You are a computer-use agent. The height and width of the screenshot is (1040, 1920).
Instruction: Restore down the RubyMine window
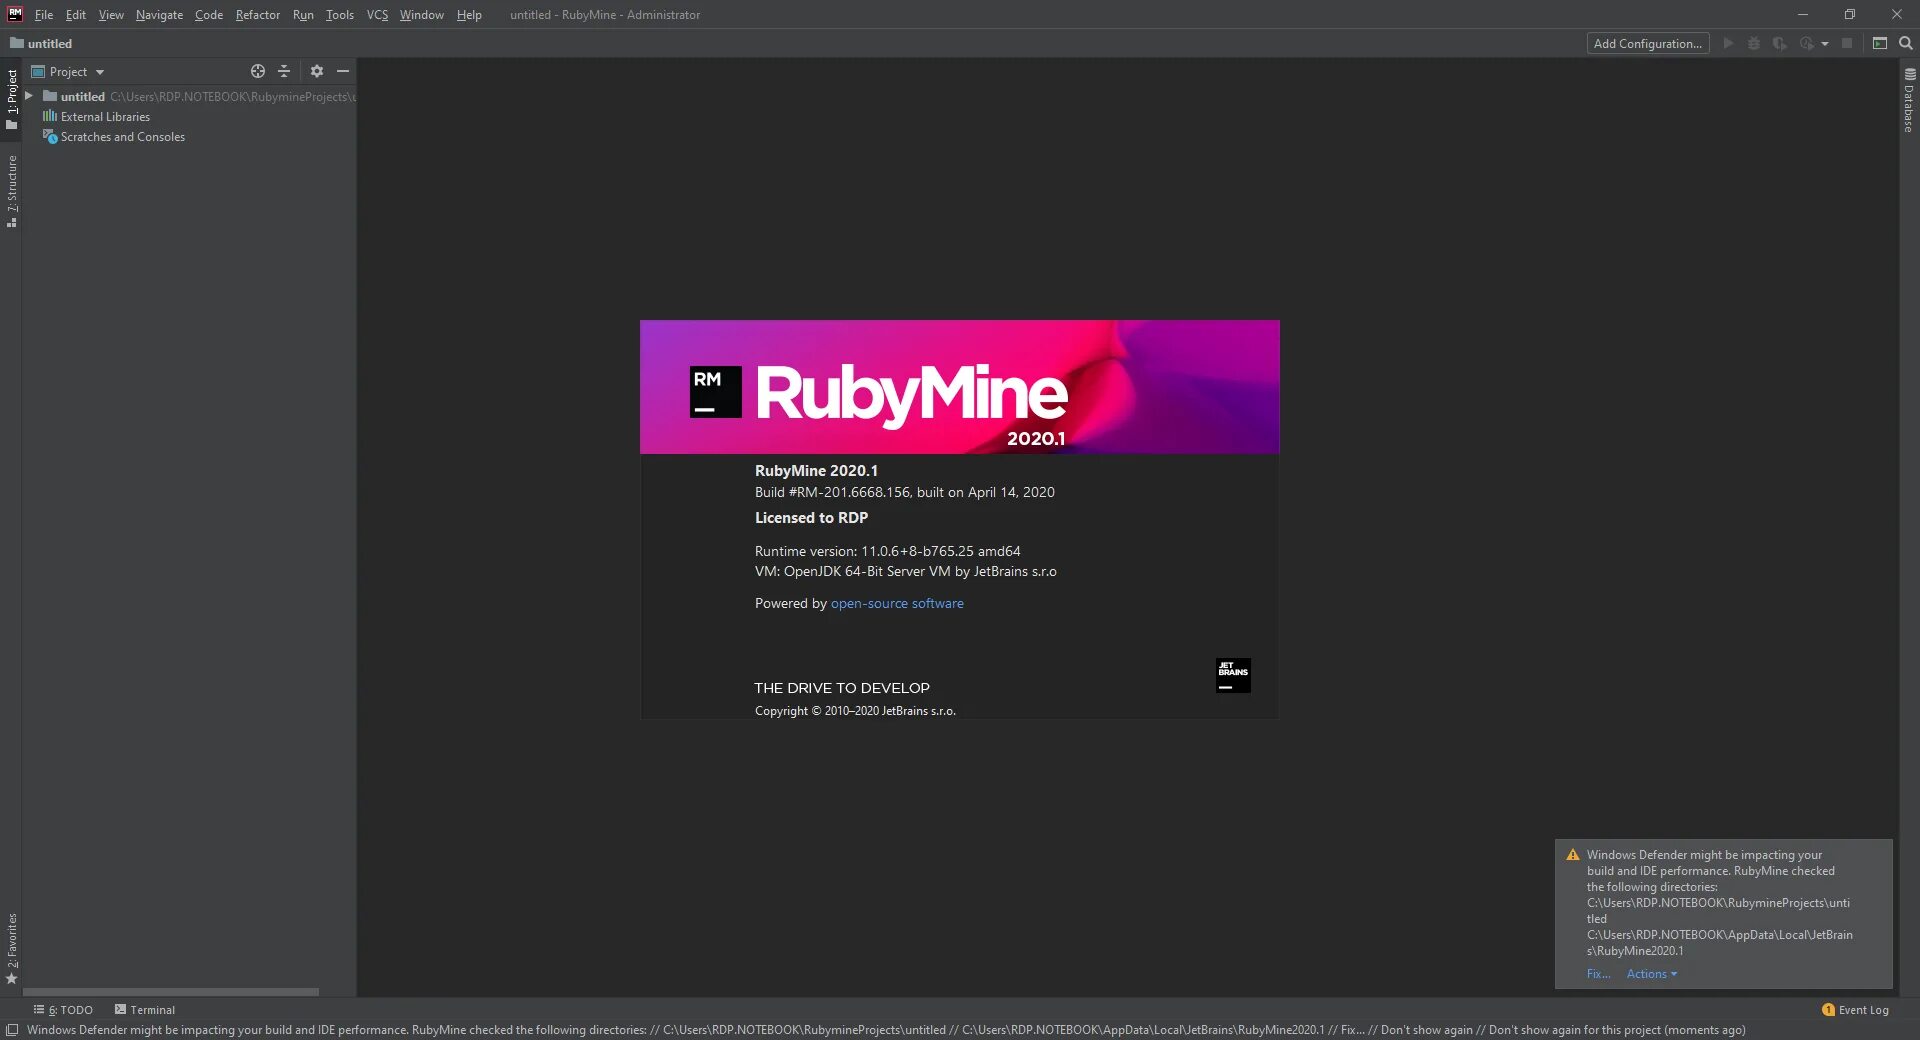coord(1850,14)
